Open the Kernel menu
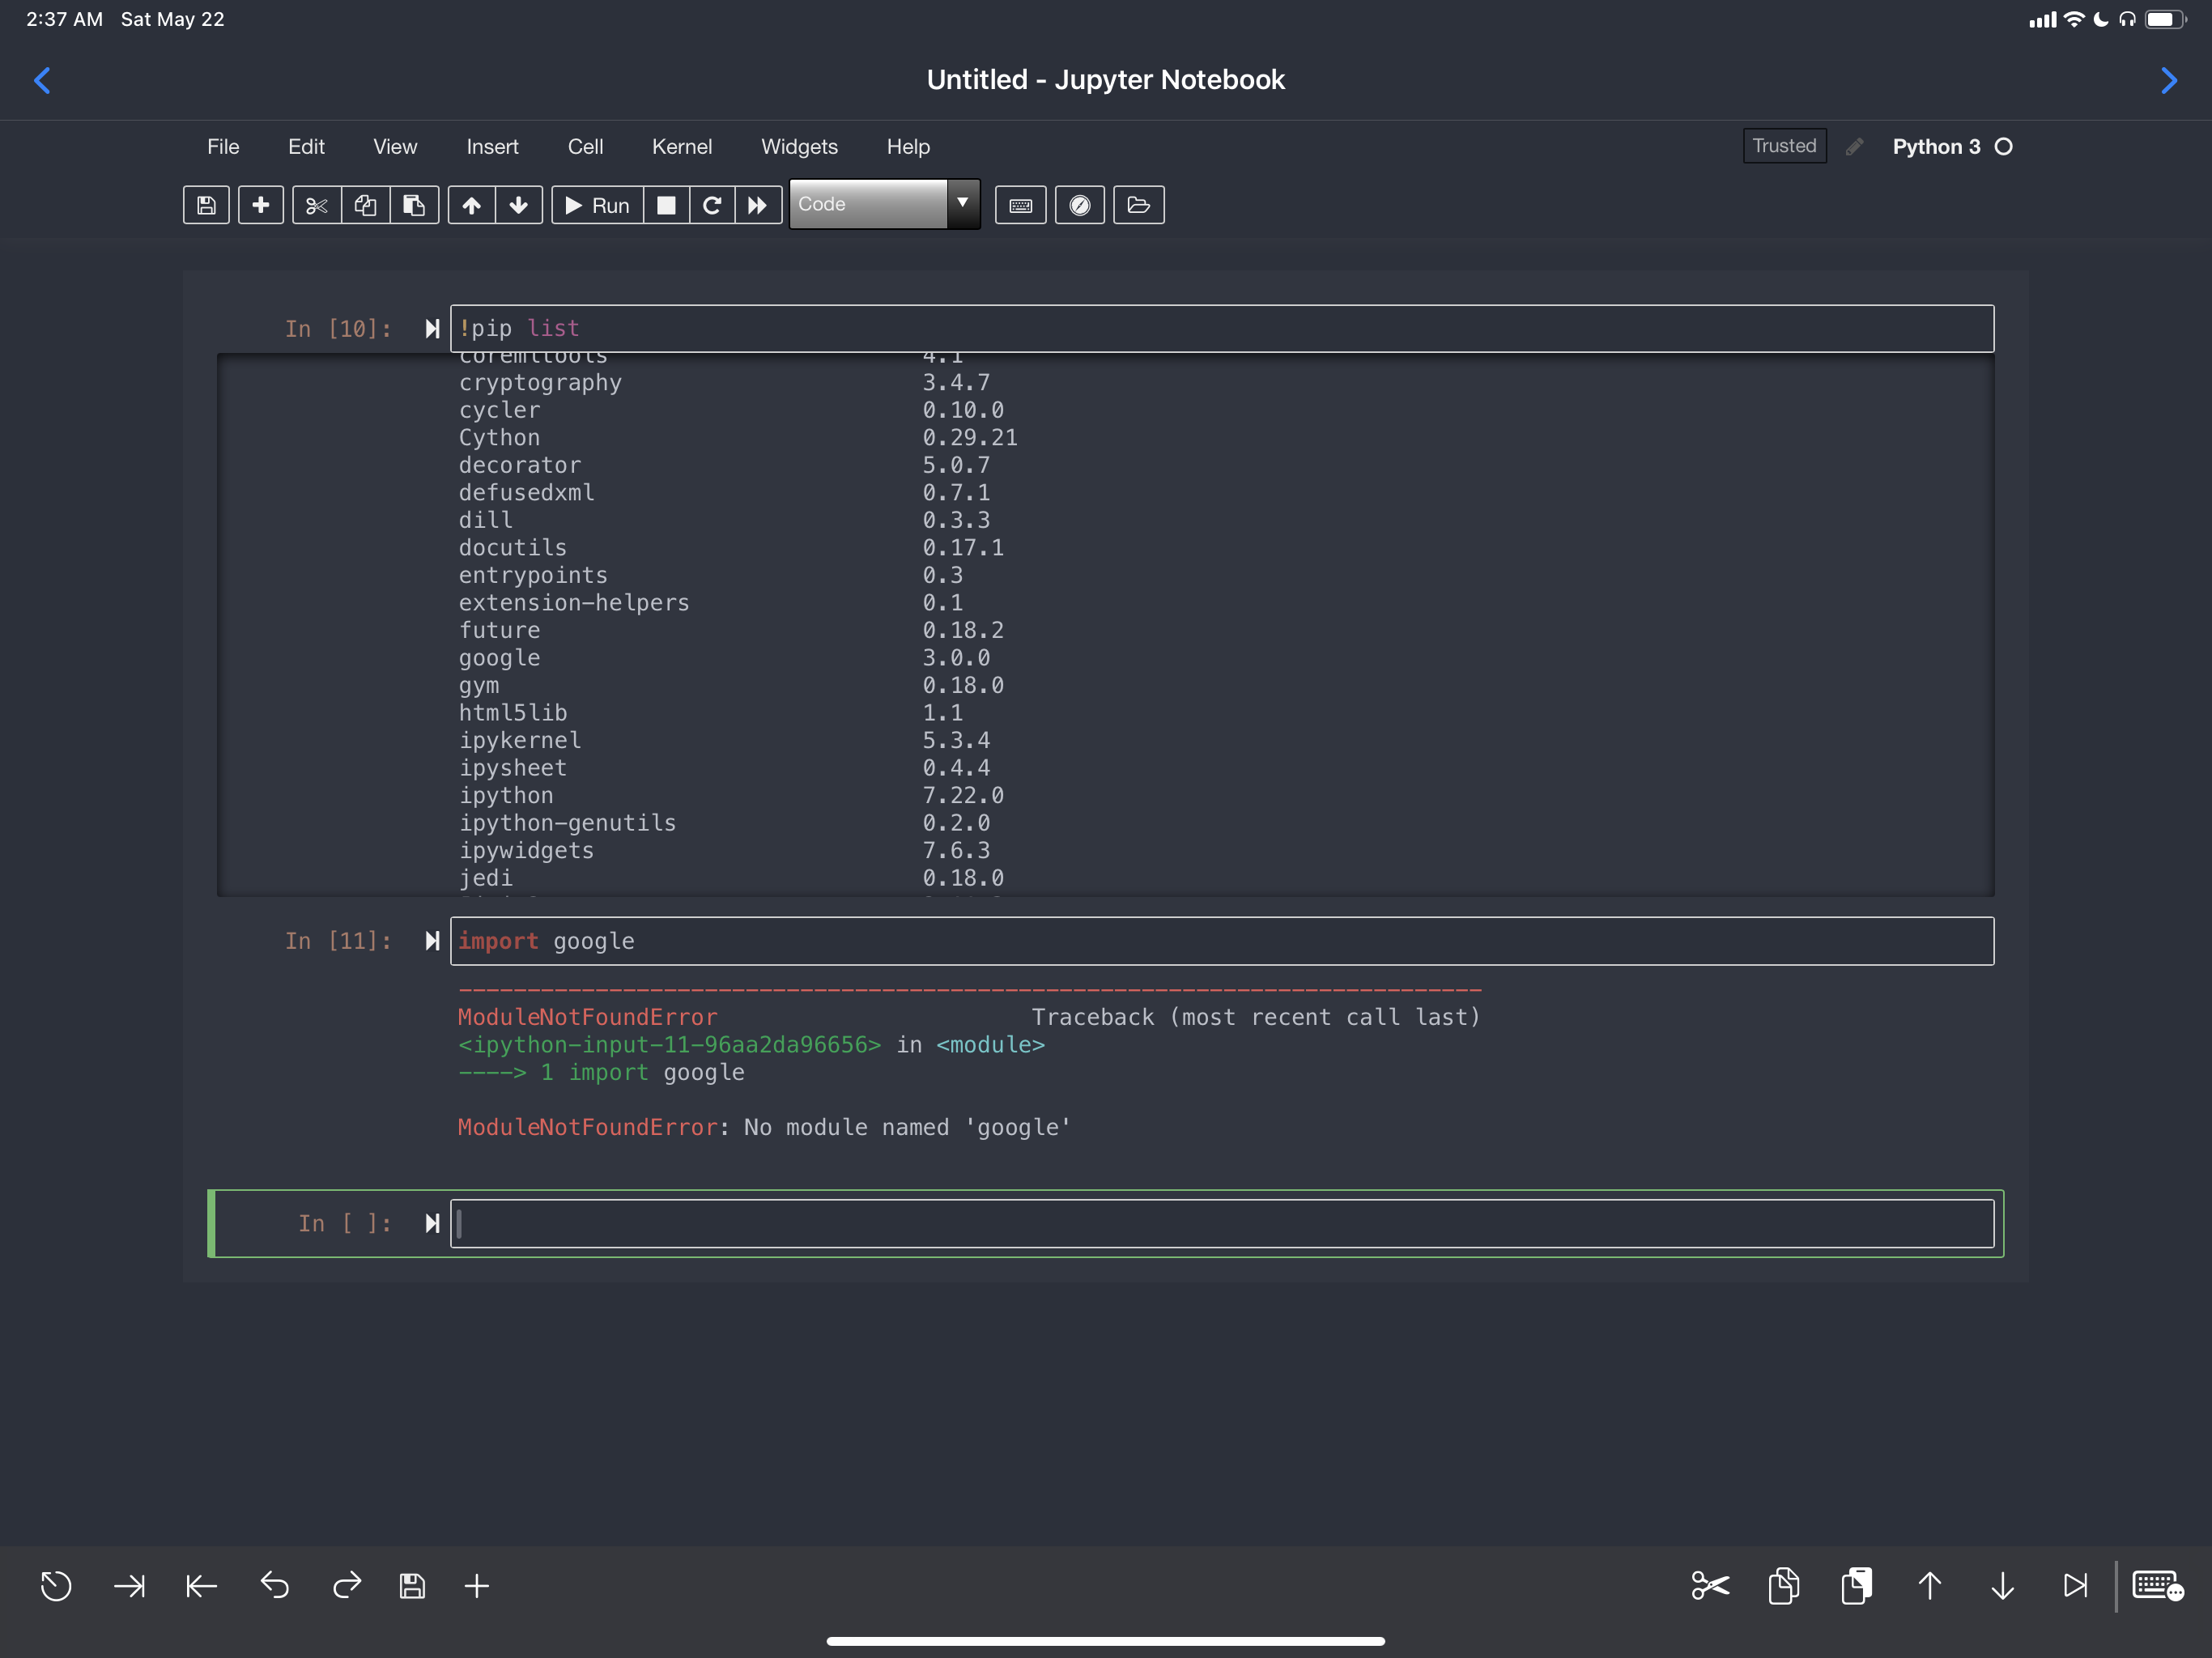Viewport: 2212px width, 1658px height. [682, 146]
